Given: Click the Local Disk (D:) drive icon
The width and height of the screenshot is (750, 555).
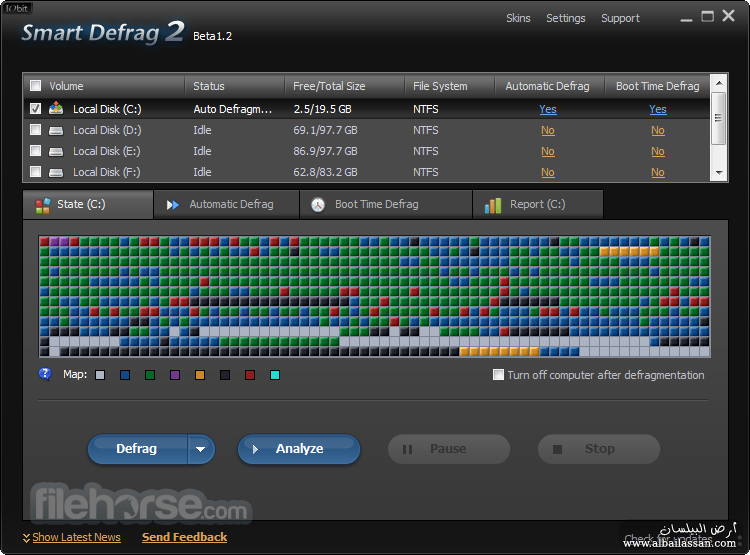Looking at the screenshot, I should 56,131.
